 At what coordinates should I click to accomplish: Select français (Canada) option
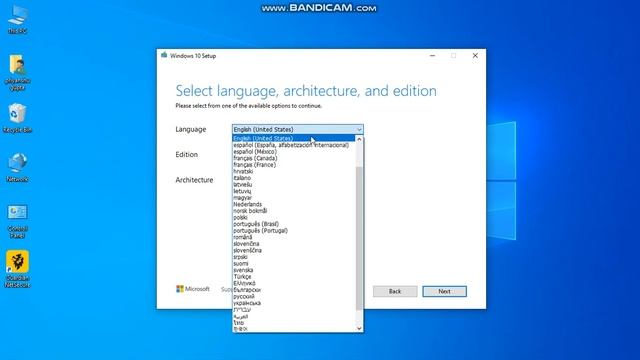point(294,158)
